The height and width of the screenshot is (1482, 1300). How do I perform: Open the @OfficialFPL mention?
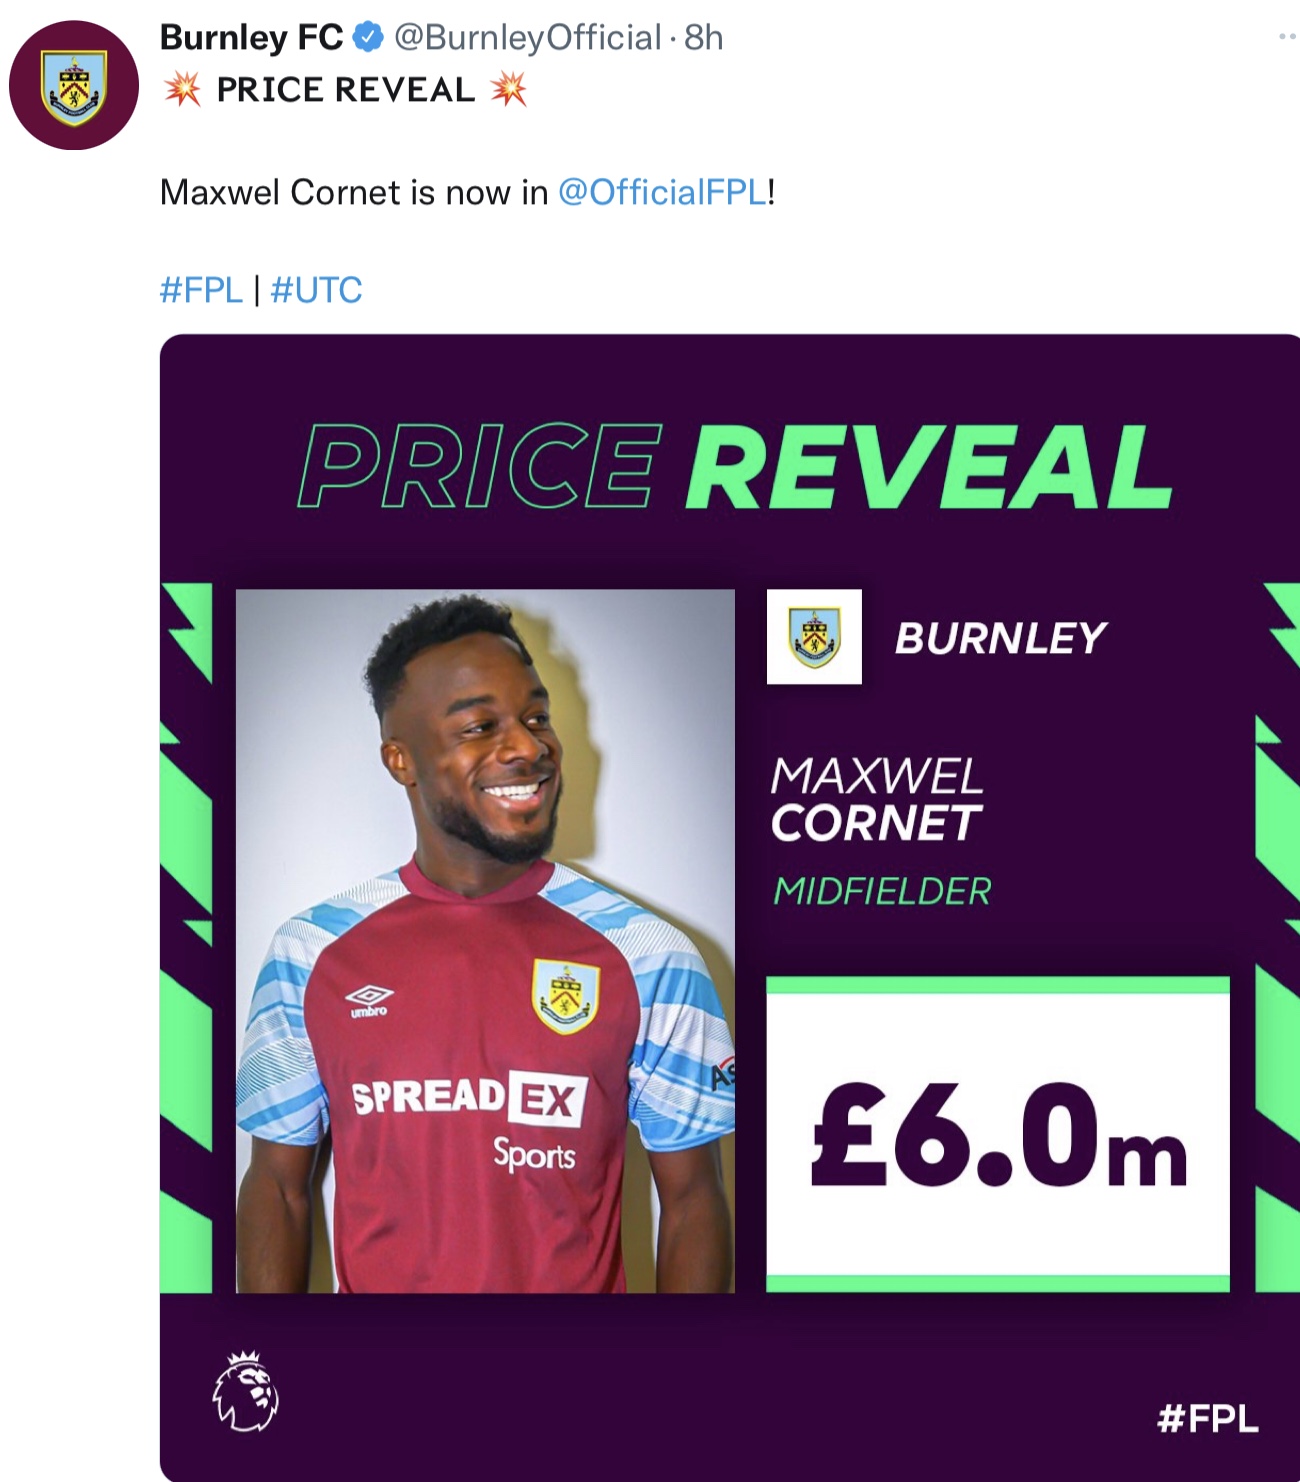pos(662,192)
